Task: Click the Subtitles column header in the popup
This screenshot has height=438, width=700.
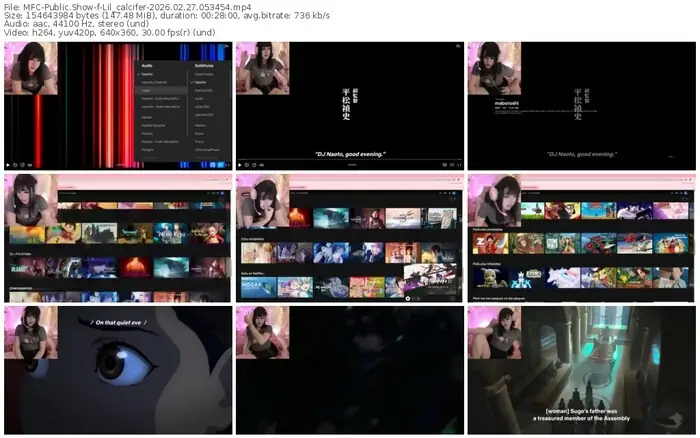Action: pos(203,65)
